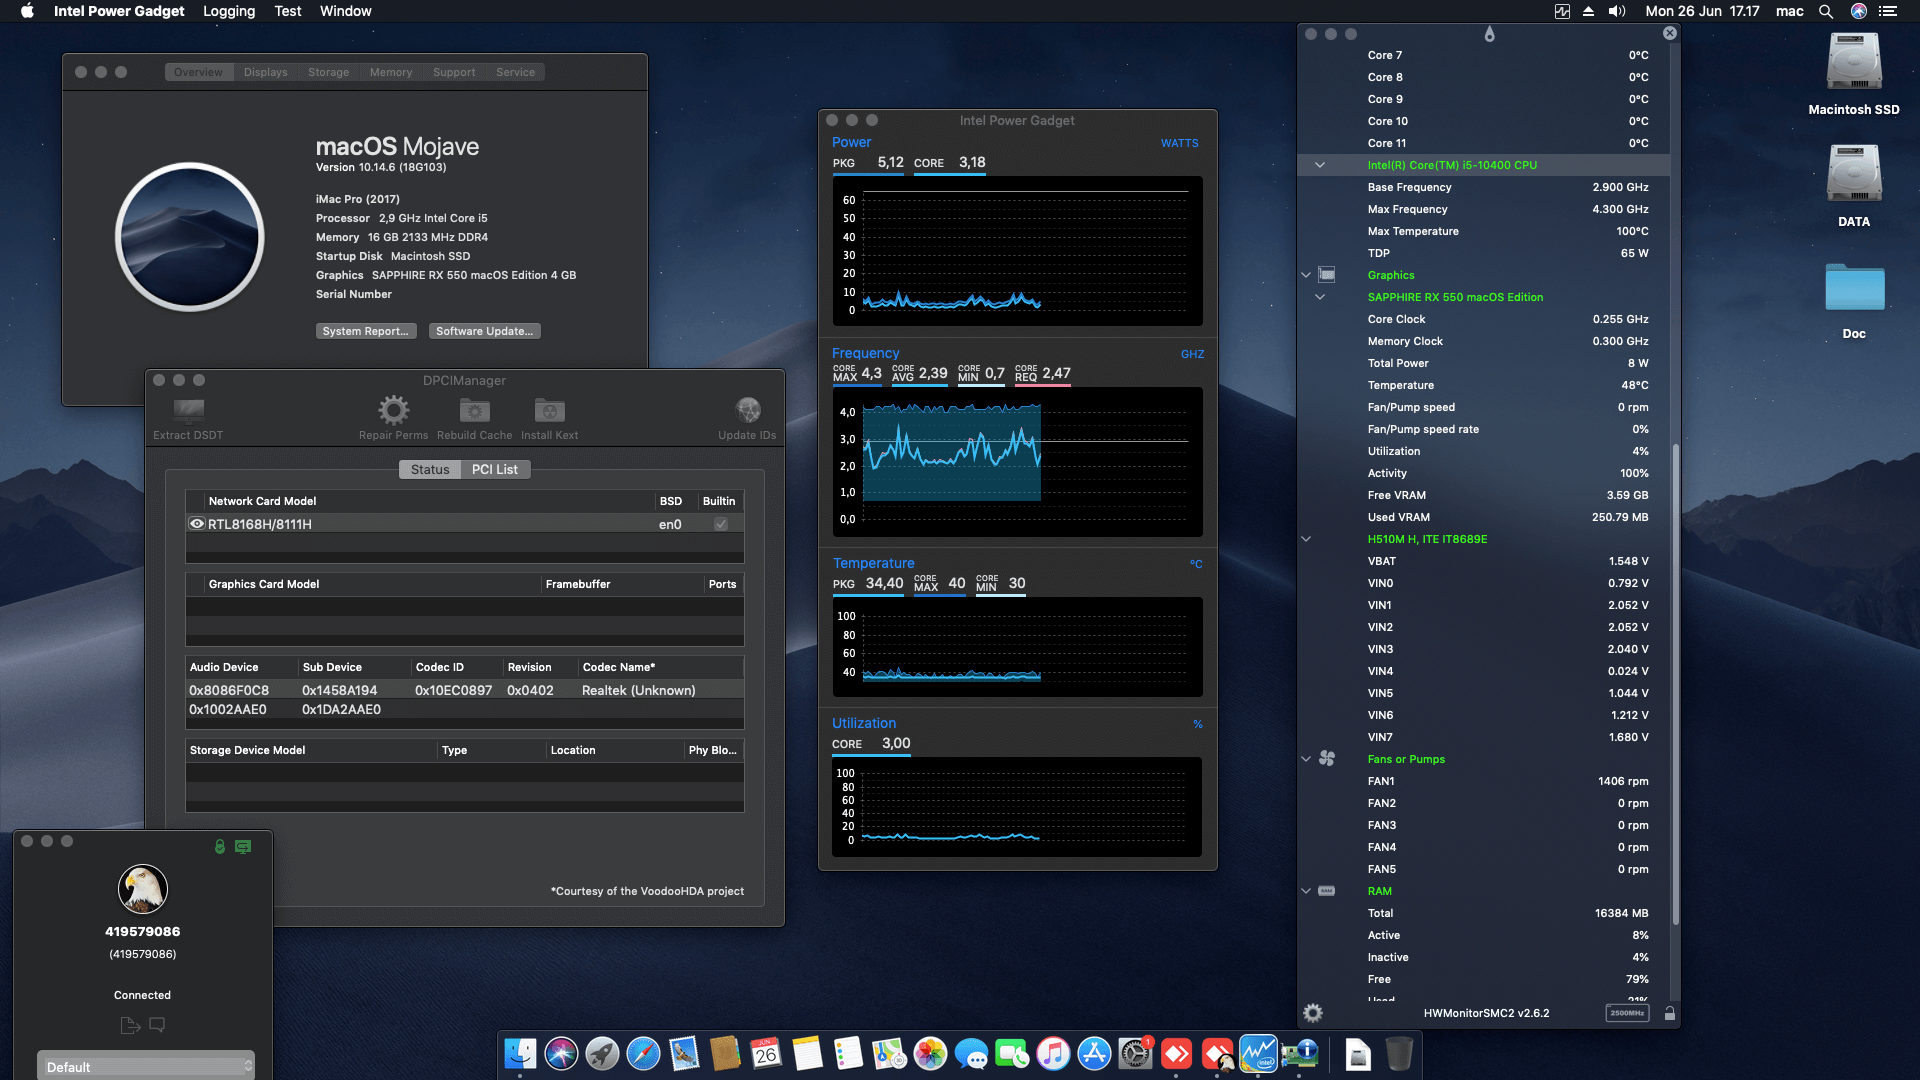Open the Window menu
The height and width of the screenshot is (1080, 1920).
pos(345,11)
